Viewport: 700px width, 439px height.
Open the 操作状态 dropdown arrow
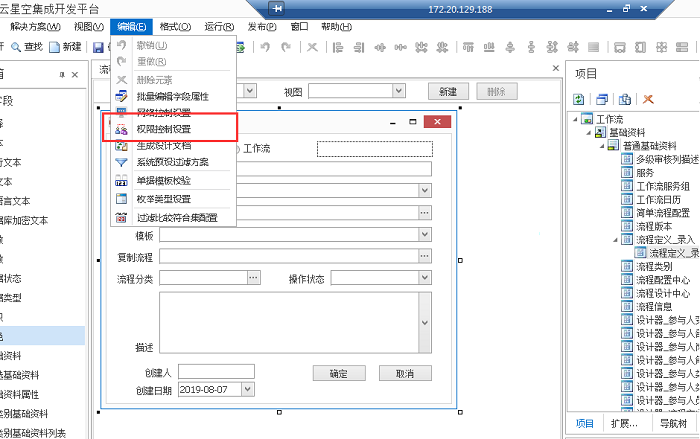click(425, 277)
